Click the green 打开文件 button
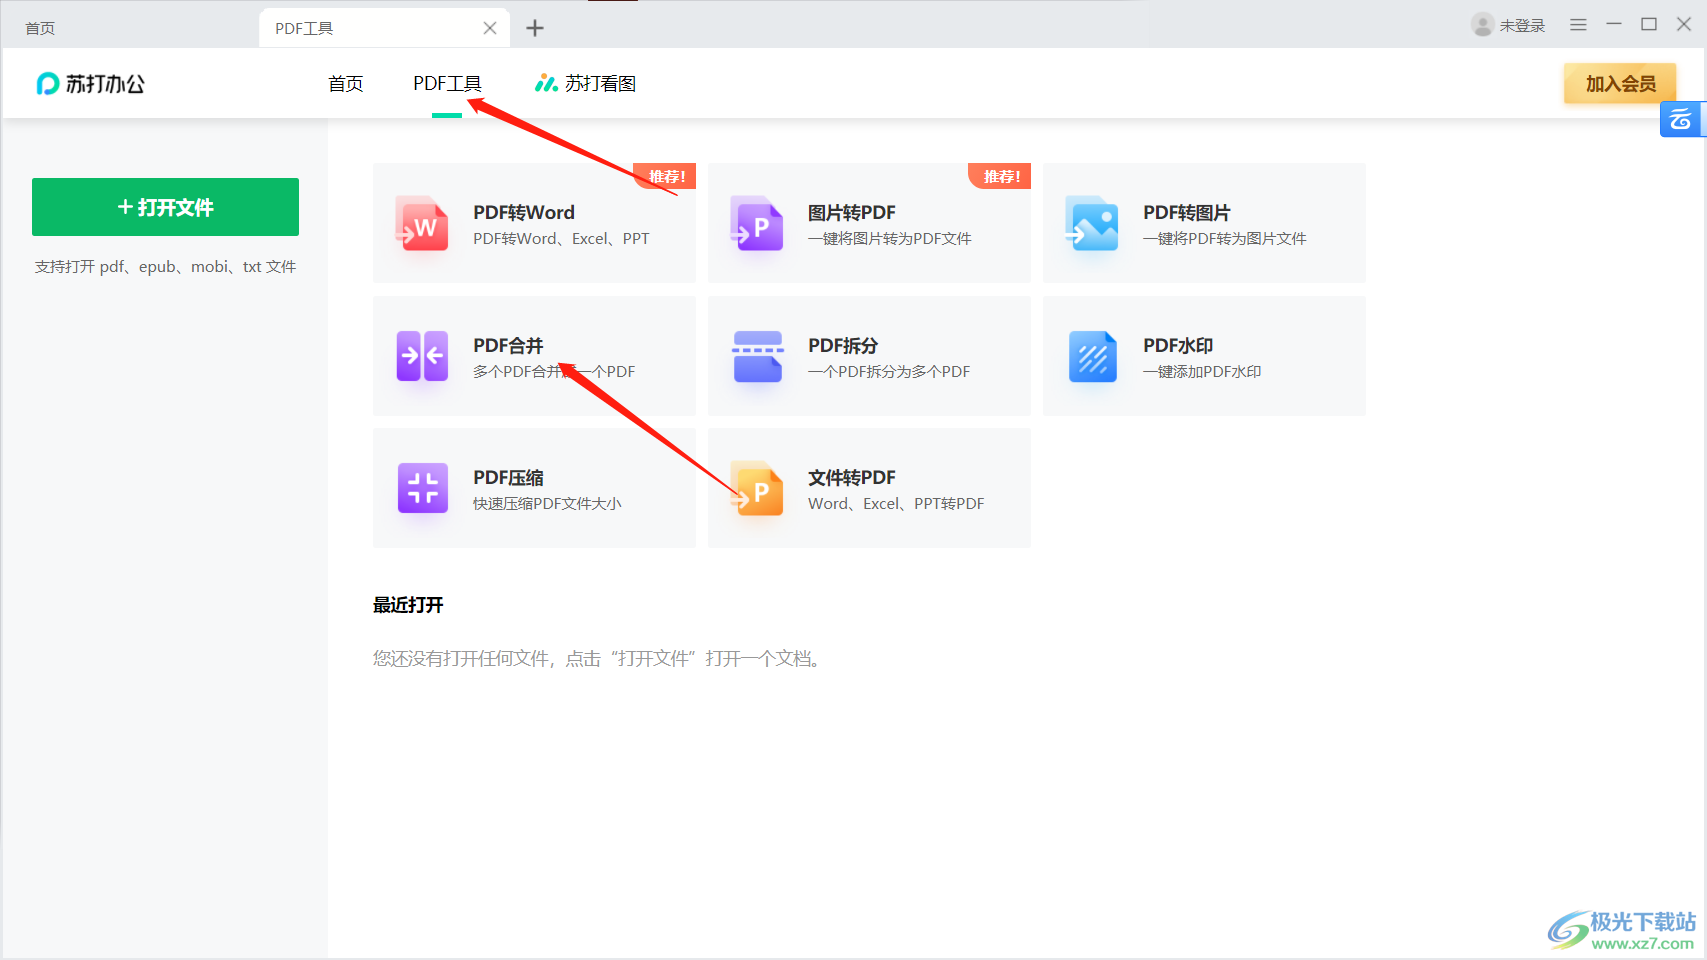1707x960 pixels. [165, 207]
